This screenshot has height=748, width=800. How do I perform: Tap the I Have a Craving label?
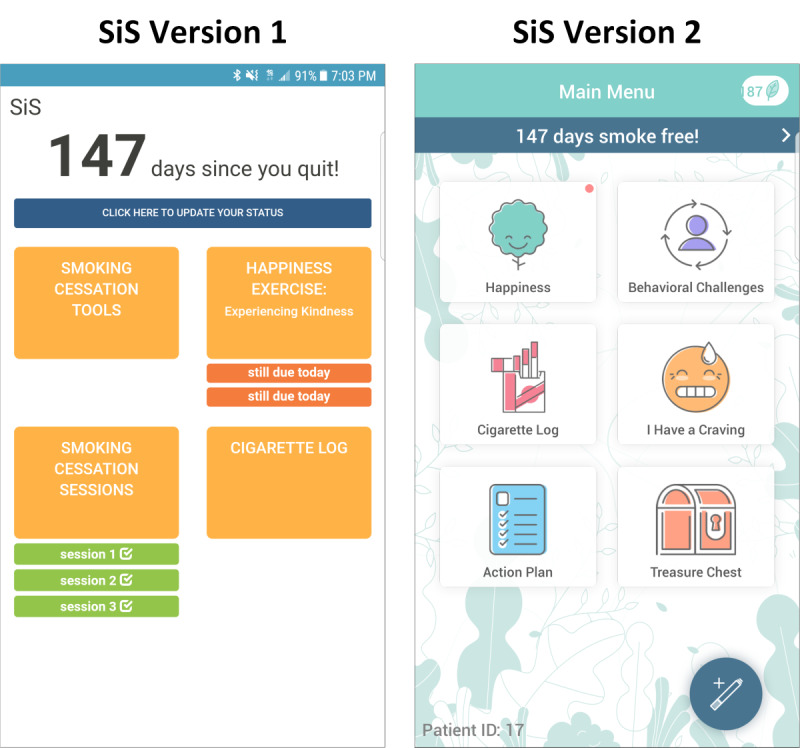point(696,430)
